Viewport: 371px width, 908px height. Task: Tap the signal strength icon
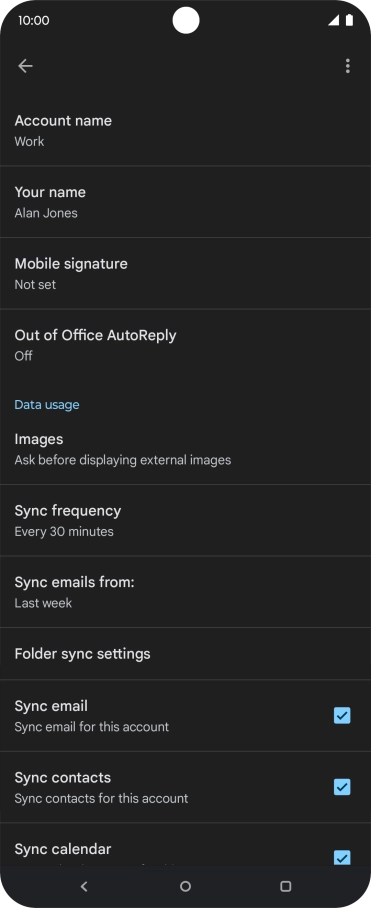point(333,20)
